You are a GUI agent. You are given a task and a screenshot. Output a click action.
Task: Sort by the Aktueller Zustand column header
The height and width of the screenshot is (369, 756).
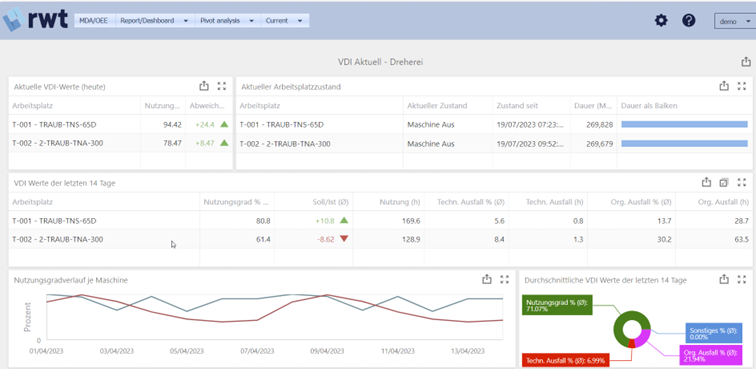tap(437, 105)
